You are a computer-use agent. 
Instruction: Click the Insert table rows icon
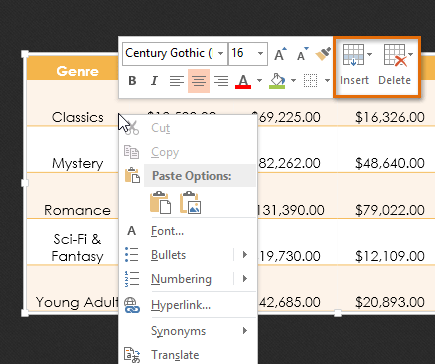353,55
